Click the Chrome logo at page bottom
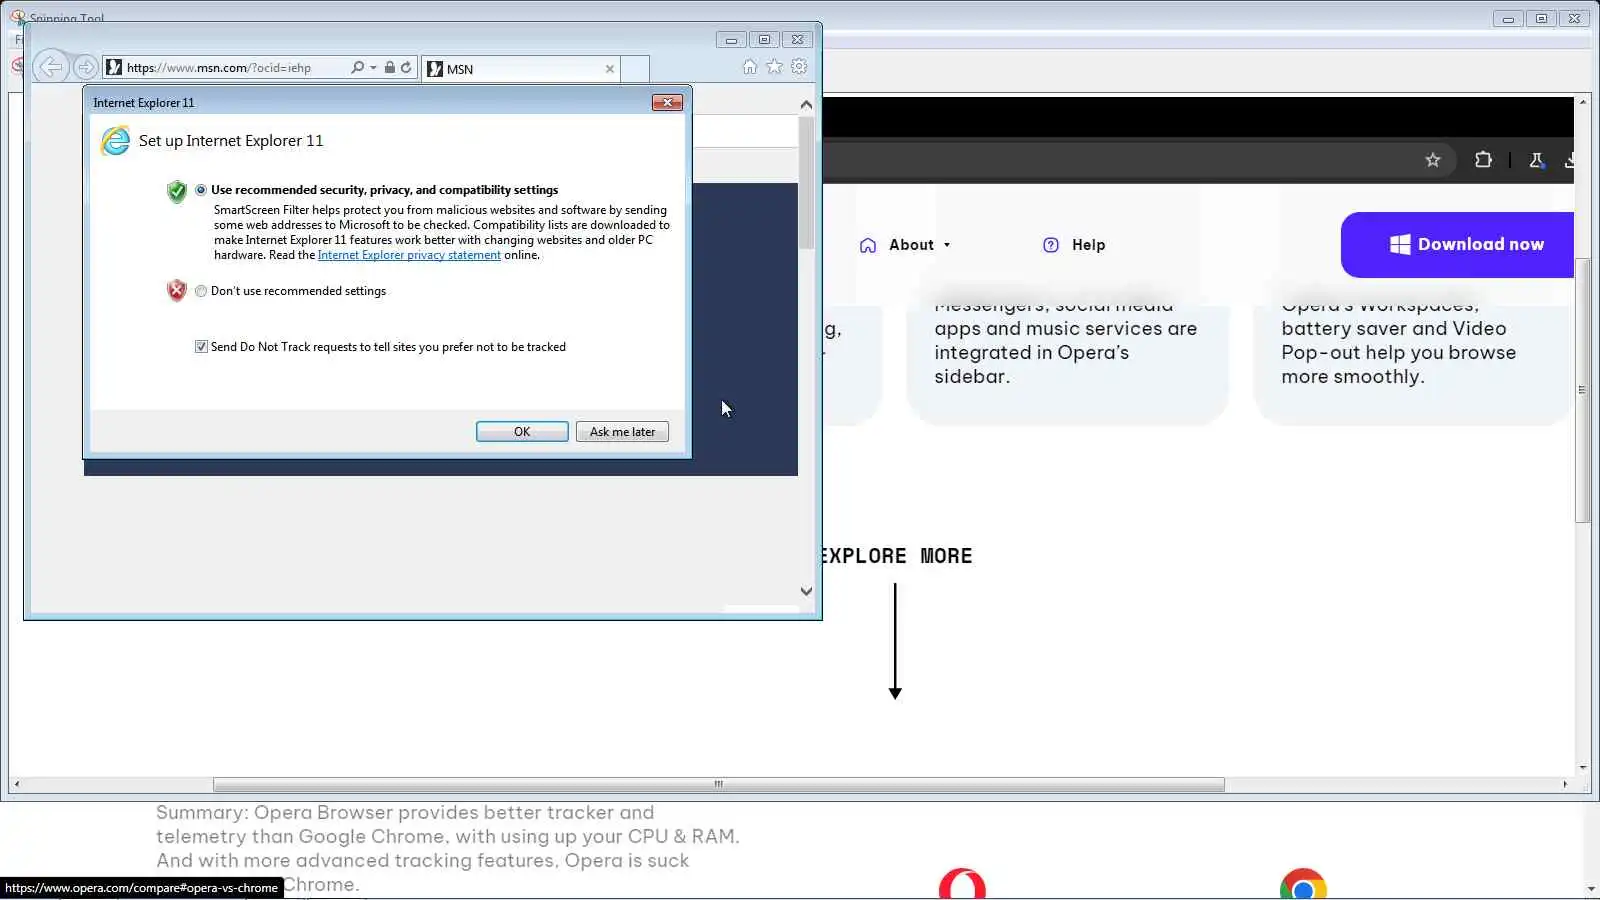1600x900 pixels. point(1303,884)
